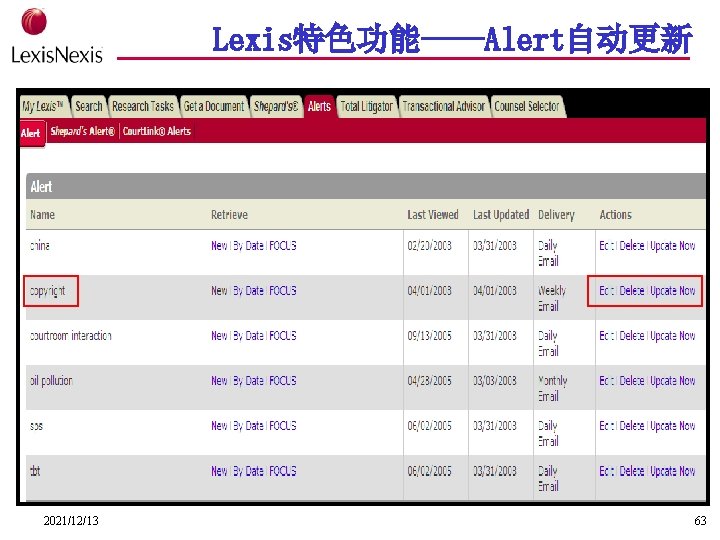Edit the copyright alert
Image resolution: width=720 pixels, height=540 pixels.
click(x=606, y=291)
